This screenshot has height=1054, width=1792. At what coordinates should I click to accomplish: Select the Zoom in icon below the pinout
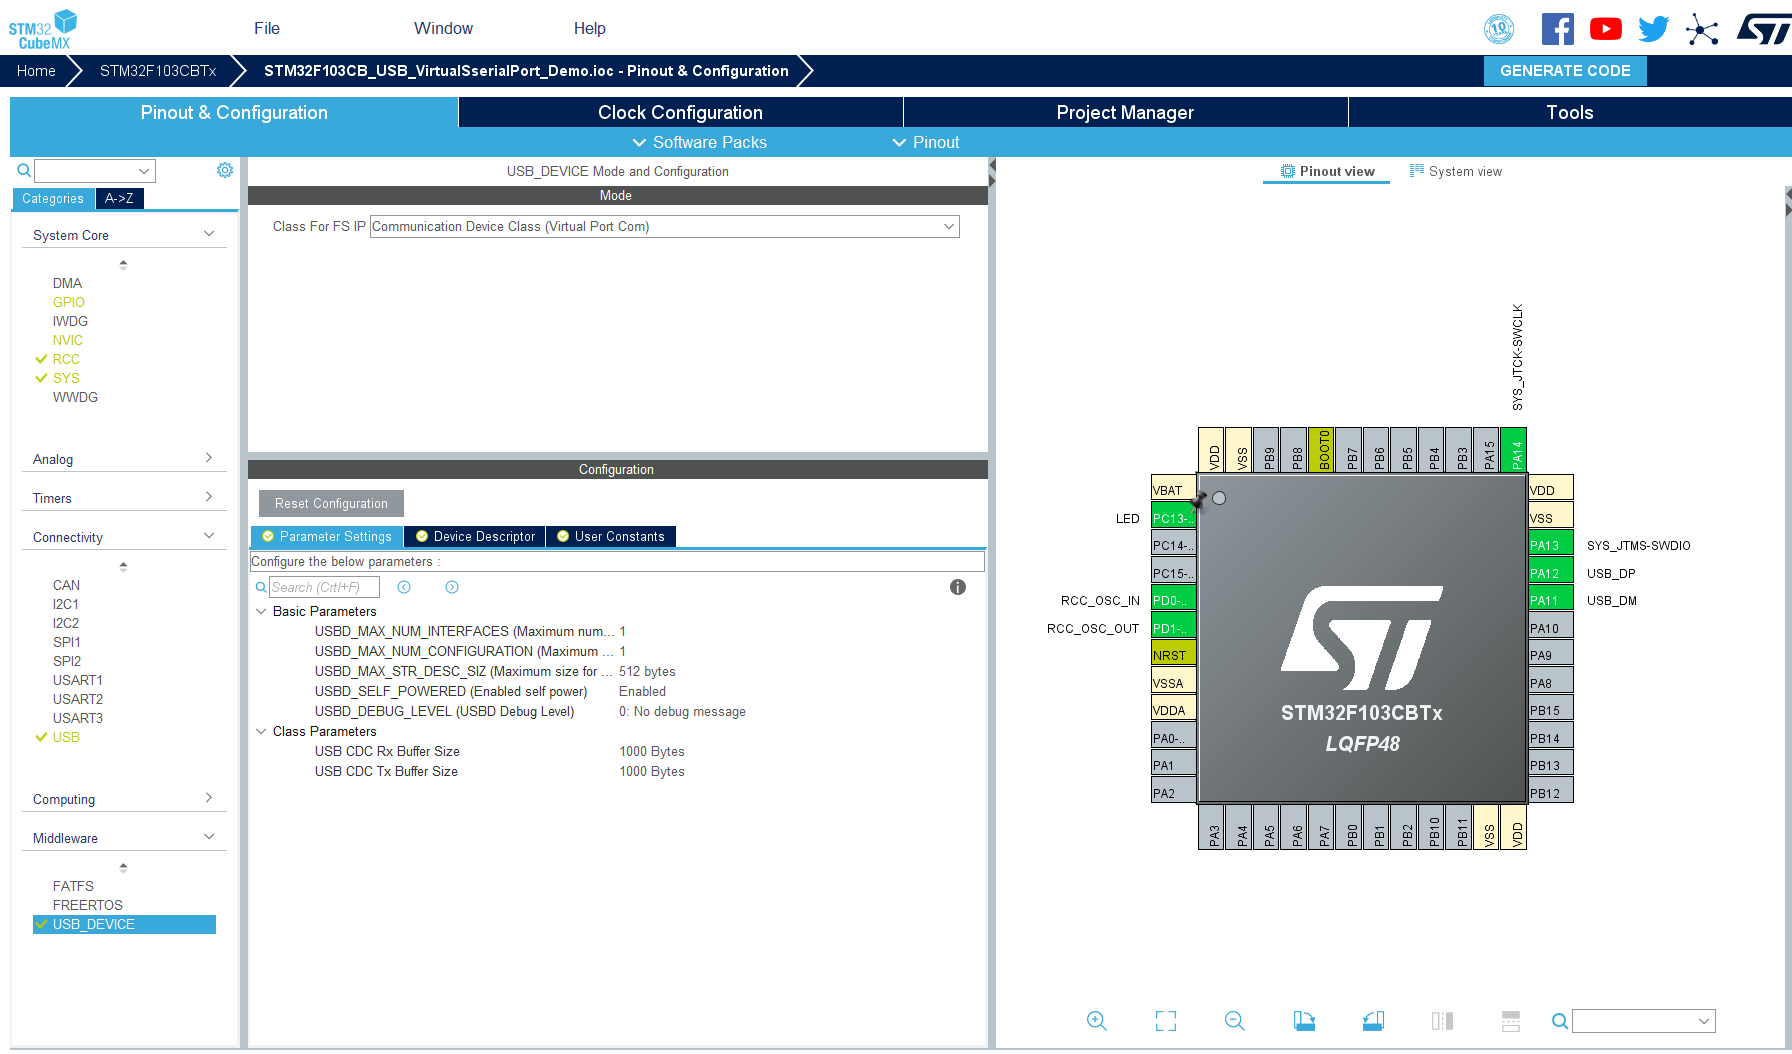pos(1096,1021)
